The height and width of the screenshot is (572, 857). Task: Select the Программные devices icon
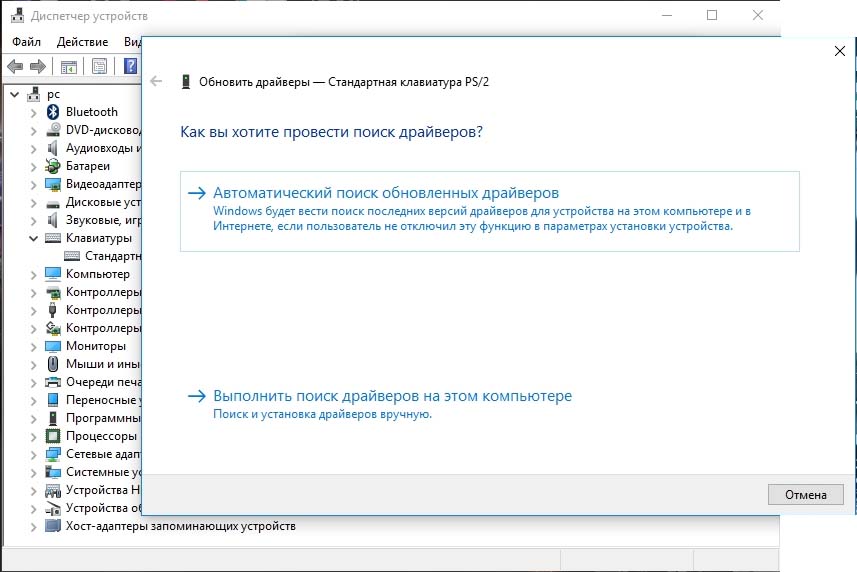coord(53,418)
